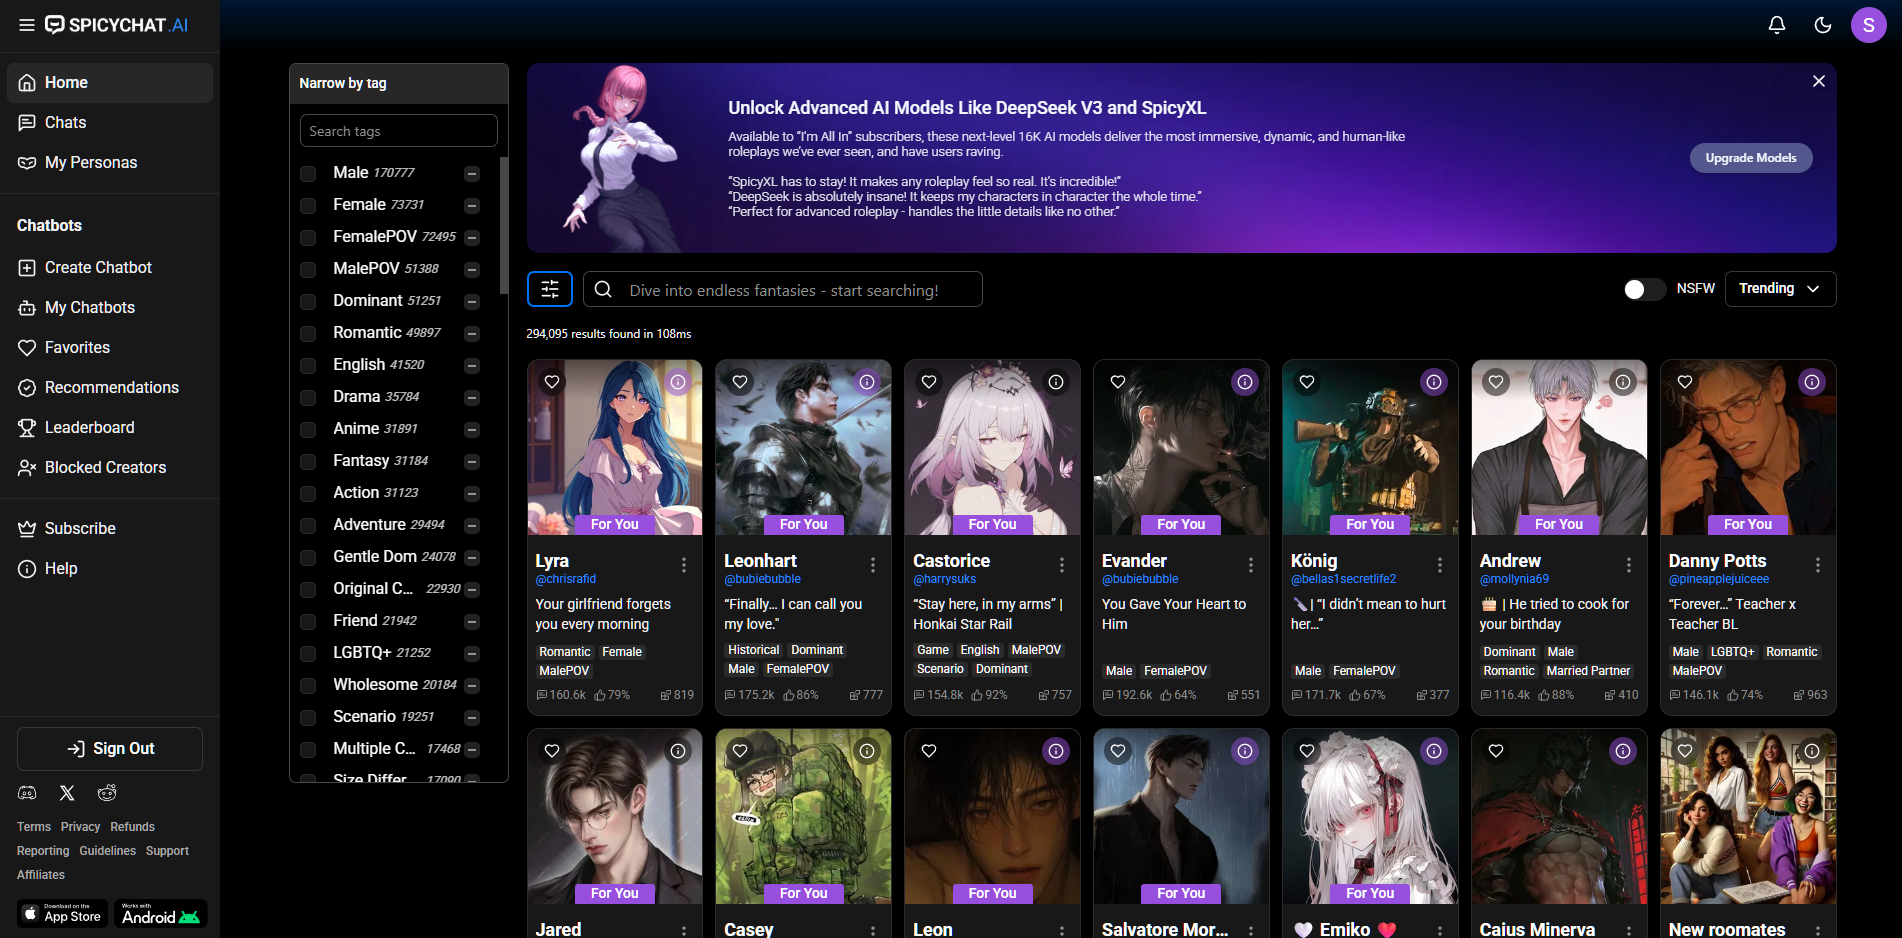The height and width of the screenshot is (938, 1902).
Task: Click the Upgrade Models button
Action: [x=1751, y=158]
